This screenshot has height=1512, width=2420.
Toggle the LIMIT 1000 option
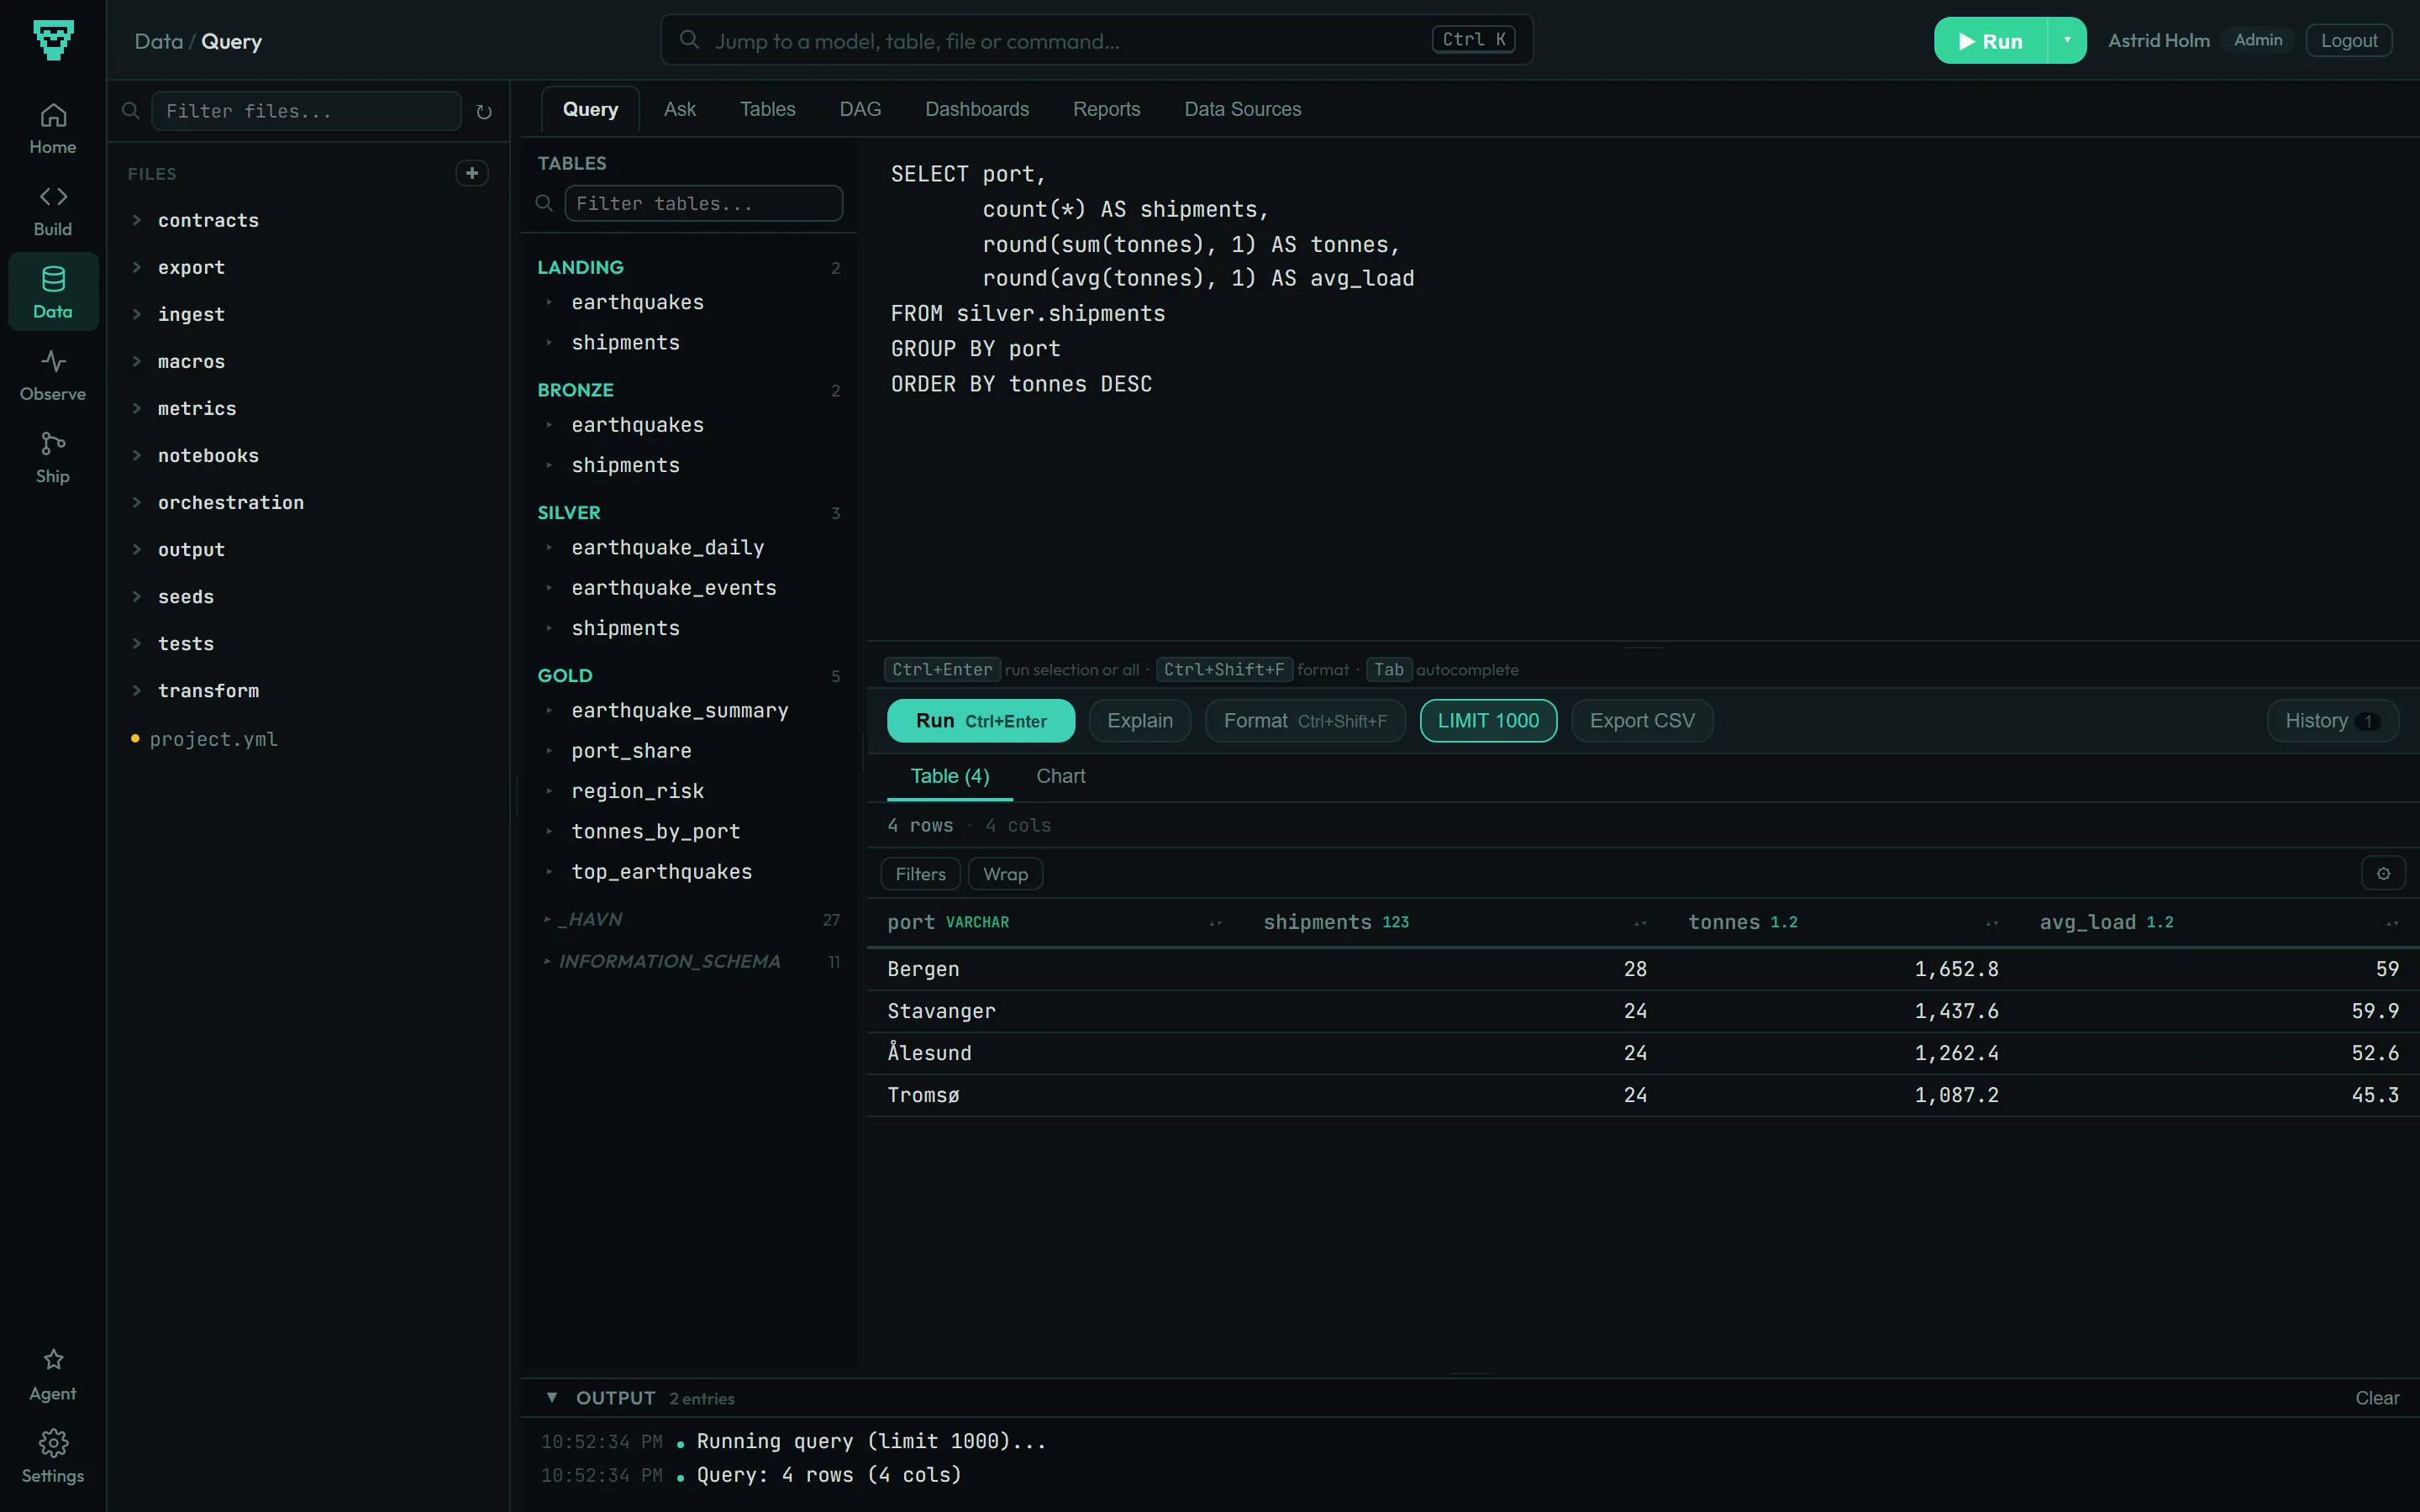(x=1488, y=721)
